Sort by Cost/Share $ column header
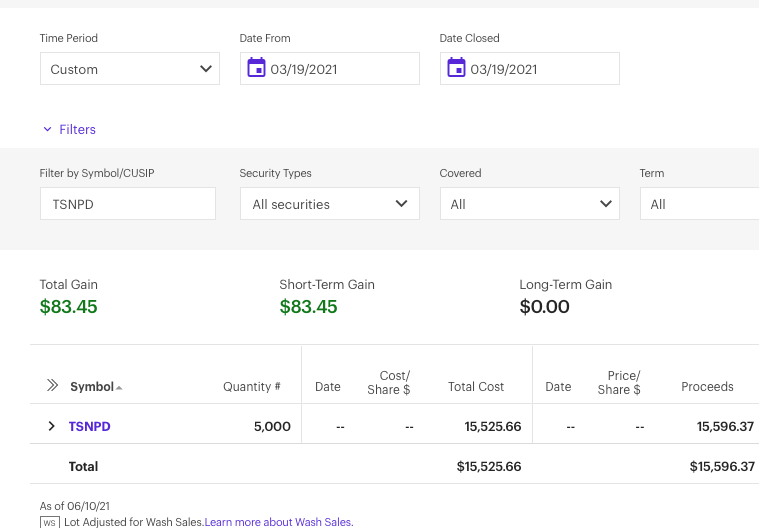The height and width of the screenshot is (528, 759). tap(389, 383)
